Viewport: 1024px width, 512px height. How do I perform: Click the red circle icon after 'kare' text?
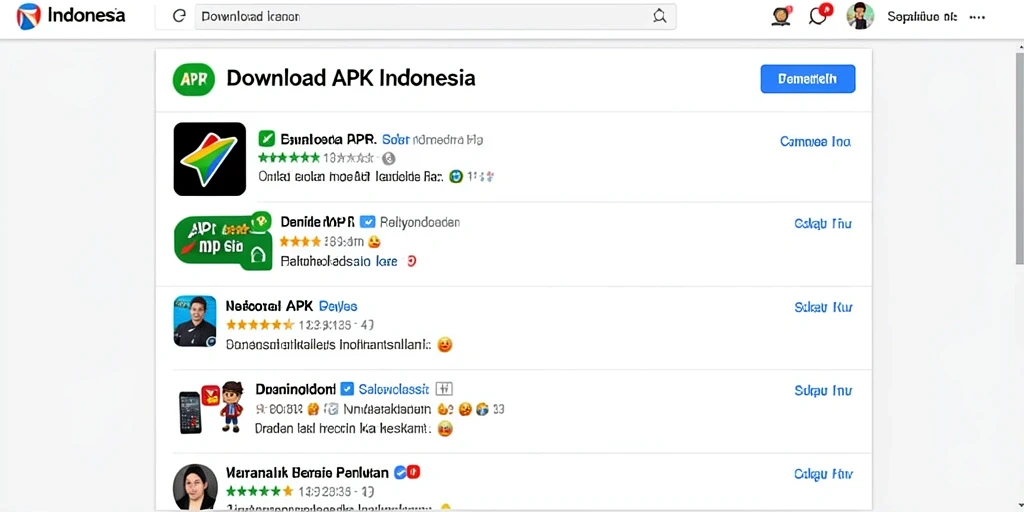411,261
